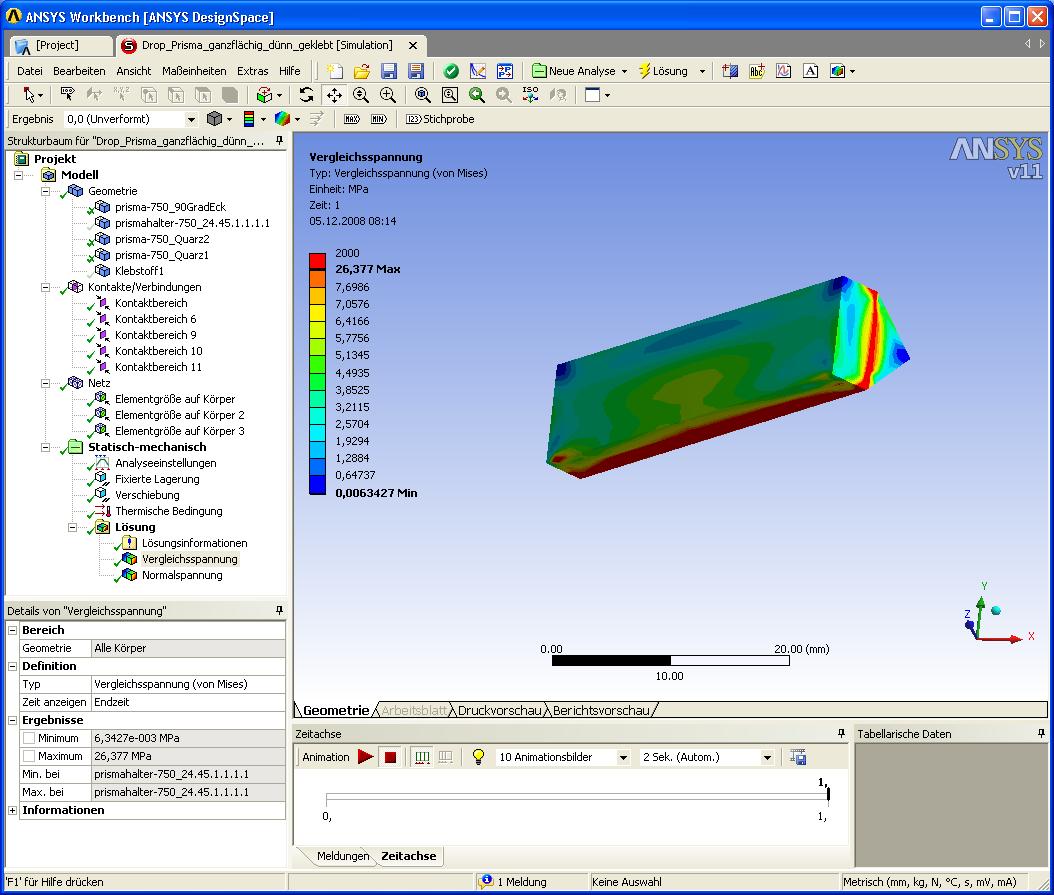This screenshot has width=1054, height=895.
Task: Pin the Zeitachse panel
Action: (842, 734)
